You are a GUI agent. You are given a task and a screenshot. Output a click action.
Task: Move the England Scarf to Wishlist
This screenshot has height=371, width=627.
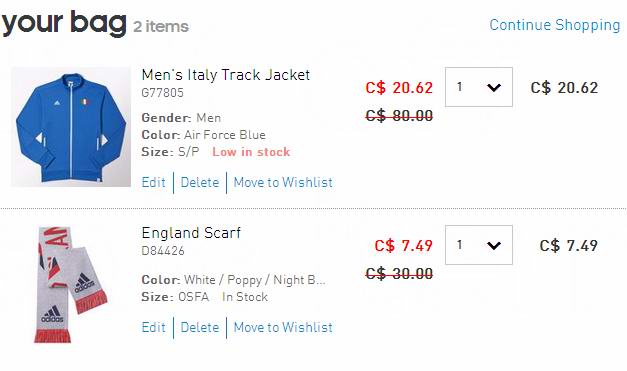(x=283, y=327)
